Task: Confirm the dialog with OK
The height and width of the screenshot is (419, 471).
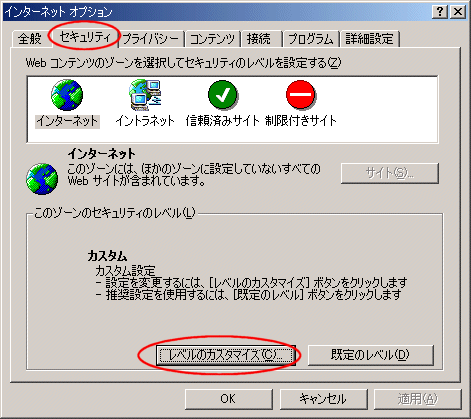Action: tap(229, 399)
